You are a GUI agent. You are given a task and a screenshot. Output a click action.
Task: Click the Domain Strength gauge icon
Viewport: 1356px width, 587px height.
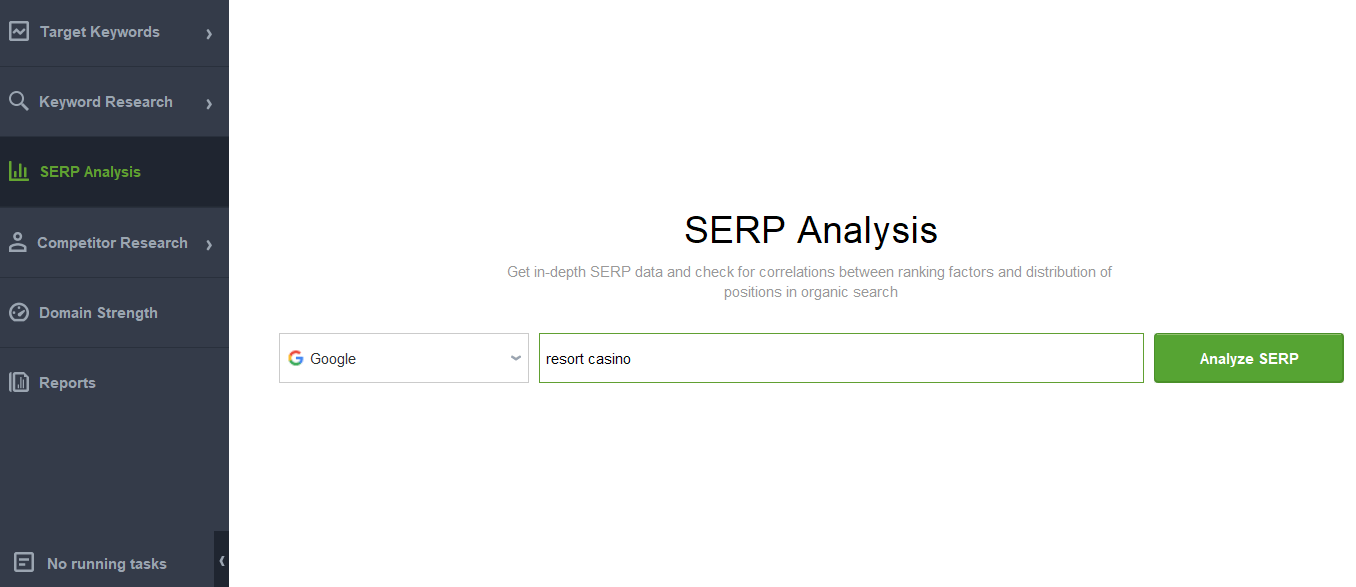coord(18,312)
